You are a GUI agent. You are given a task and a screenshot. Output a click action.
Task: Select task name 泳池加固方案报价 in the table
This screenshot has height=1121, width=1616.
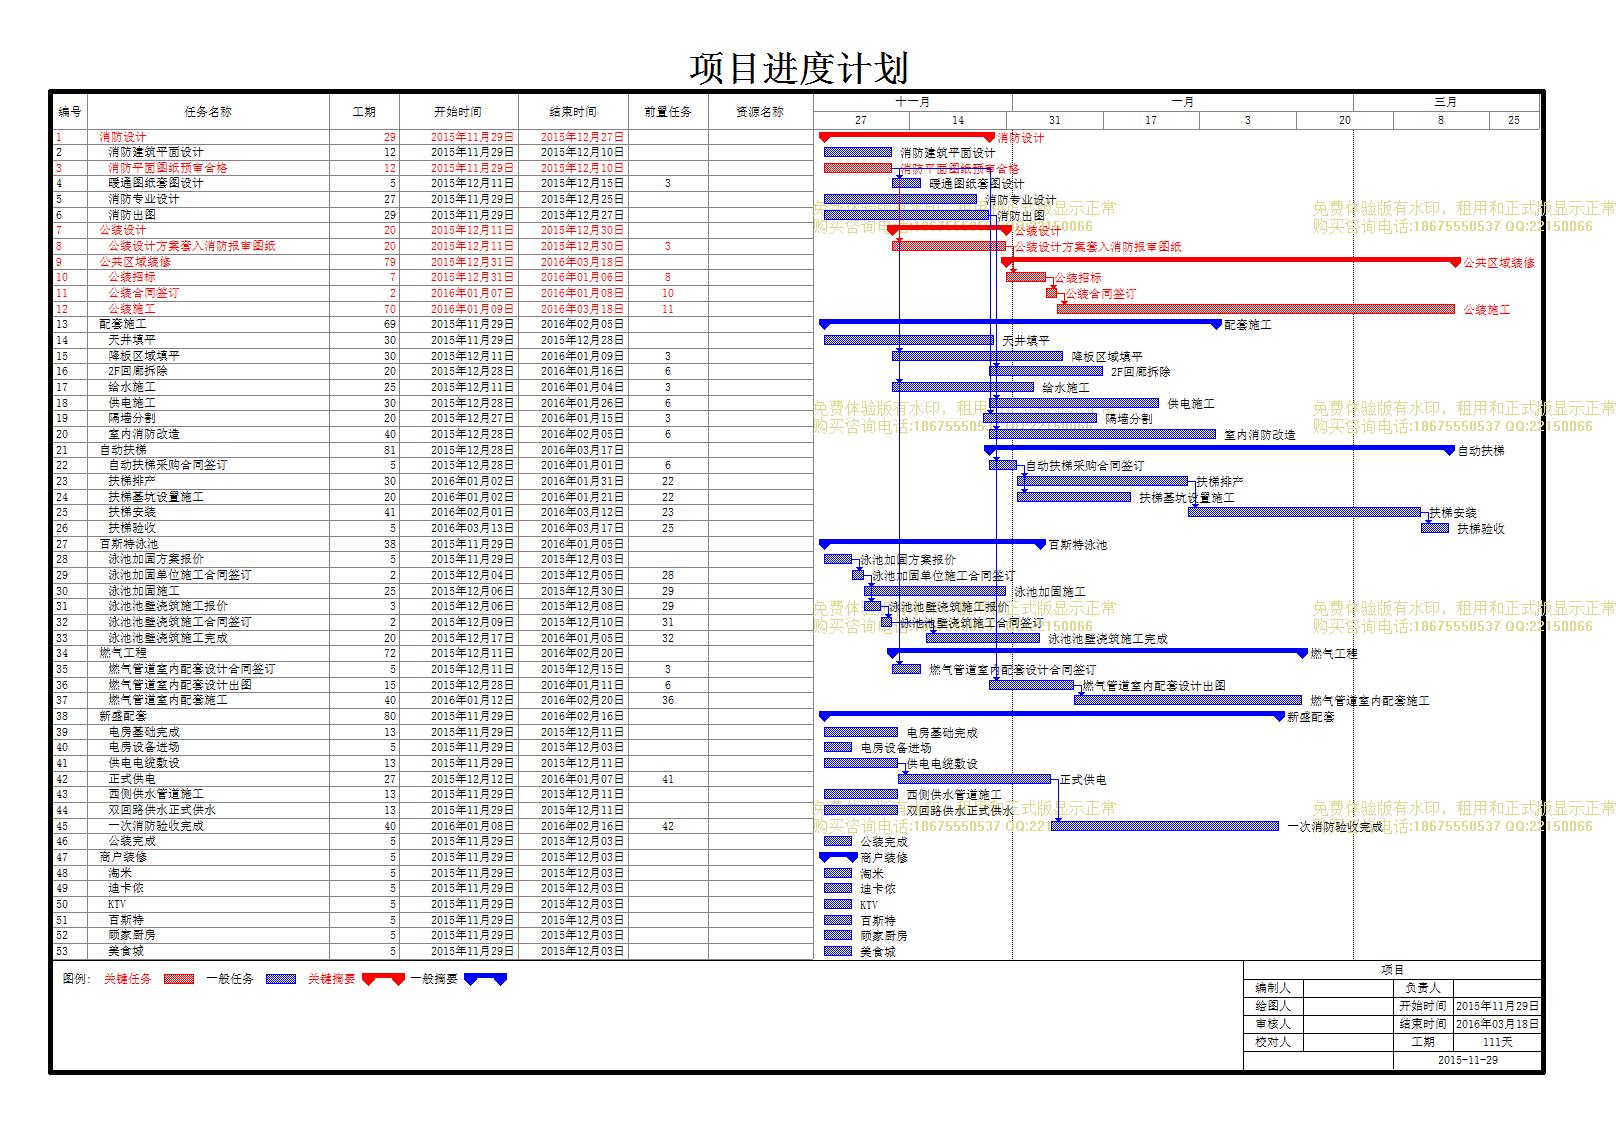156,559
